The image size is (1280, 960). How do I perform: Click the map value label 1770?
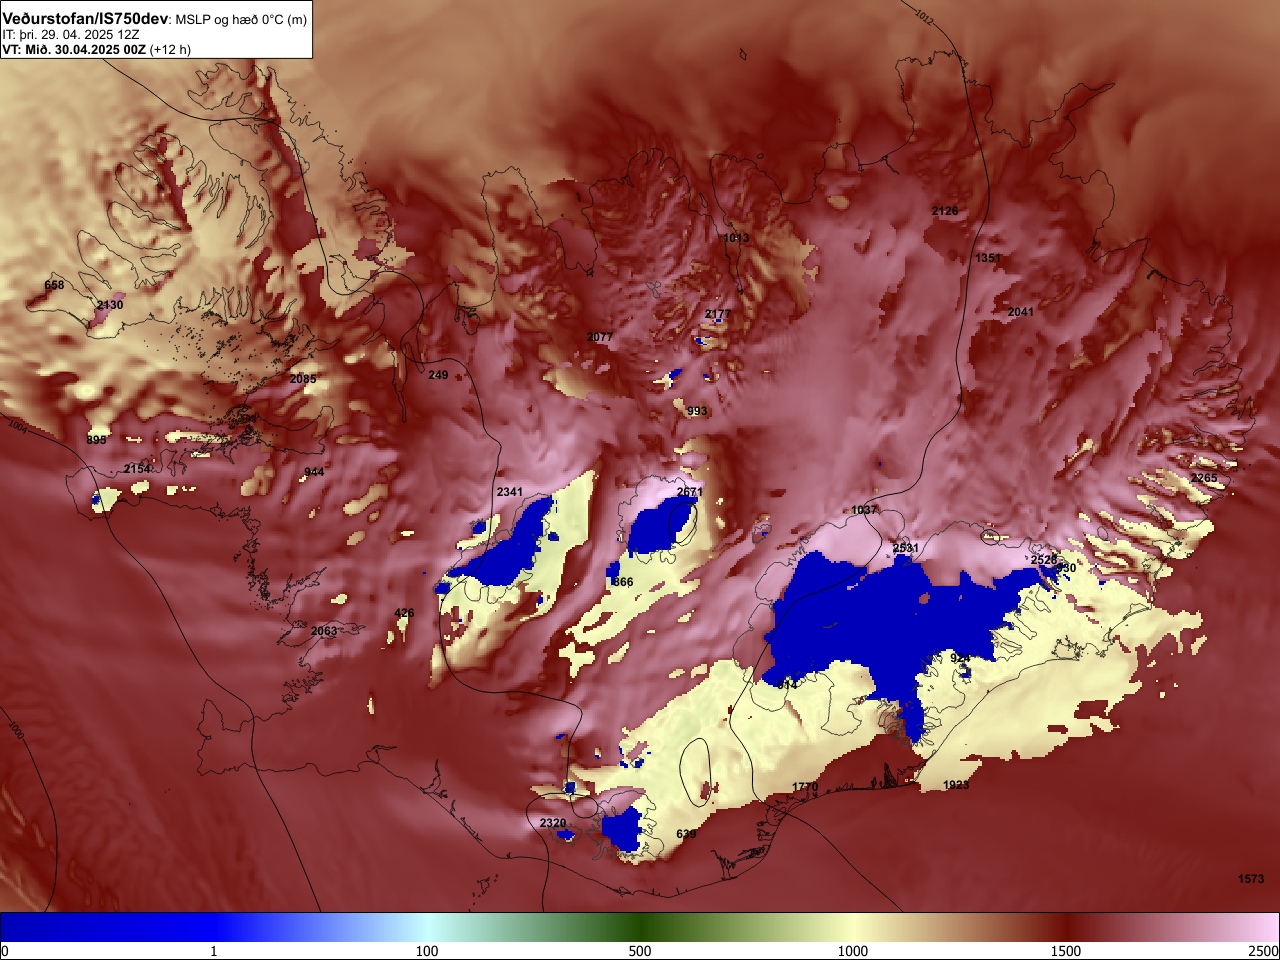pyautogui.click(x=805, y=787)
